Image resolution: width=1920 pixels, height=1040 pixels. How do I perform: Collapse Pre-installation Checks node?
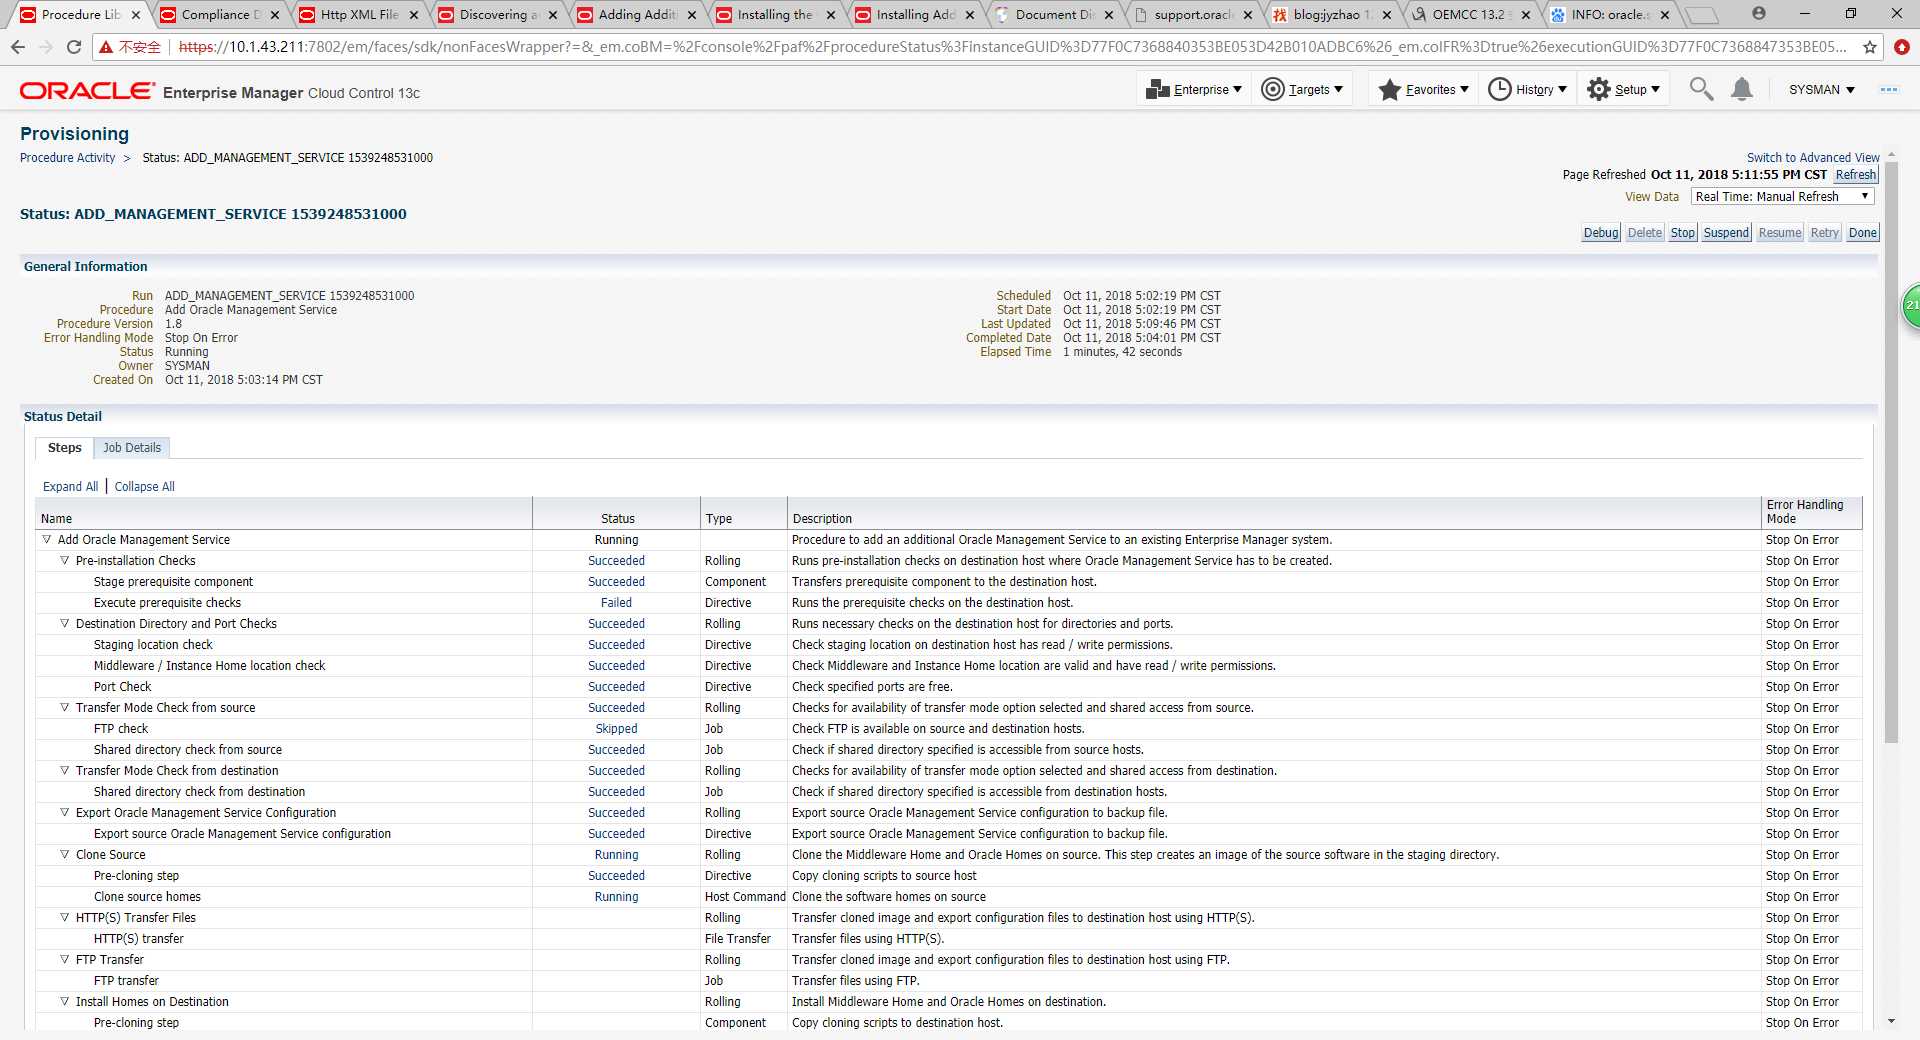click(x=64, y=561)
